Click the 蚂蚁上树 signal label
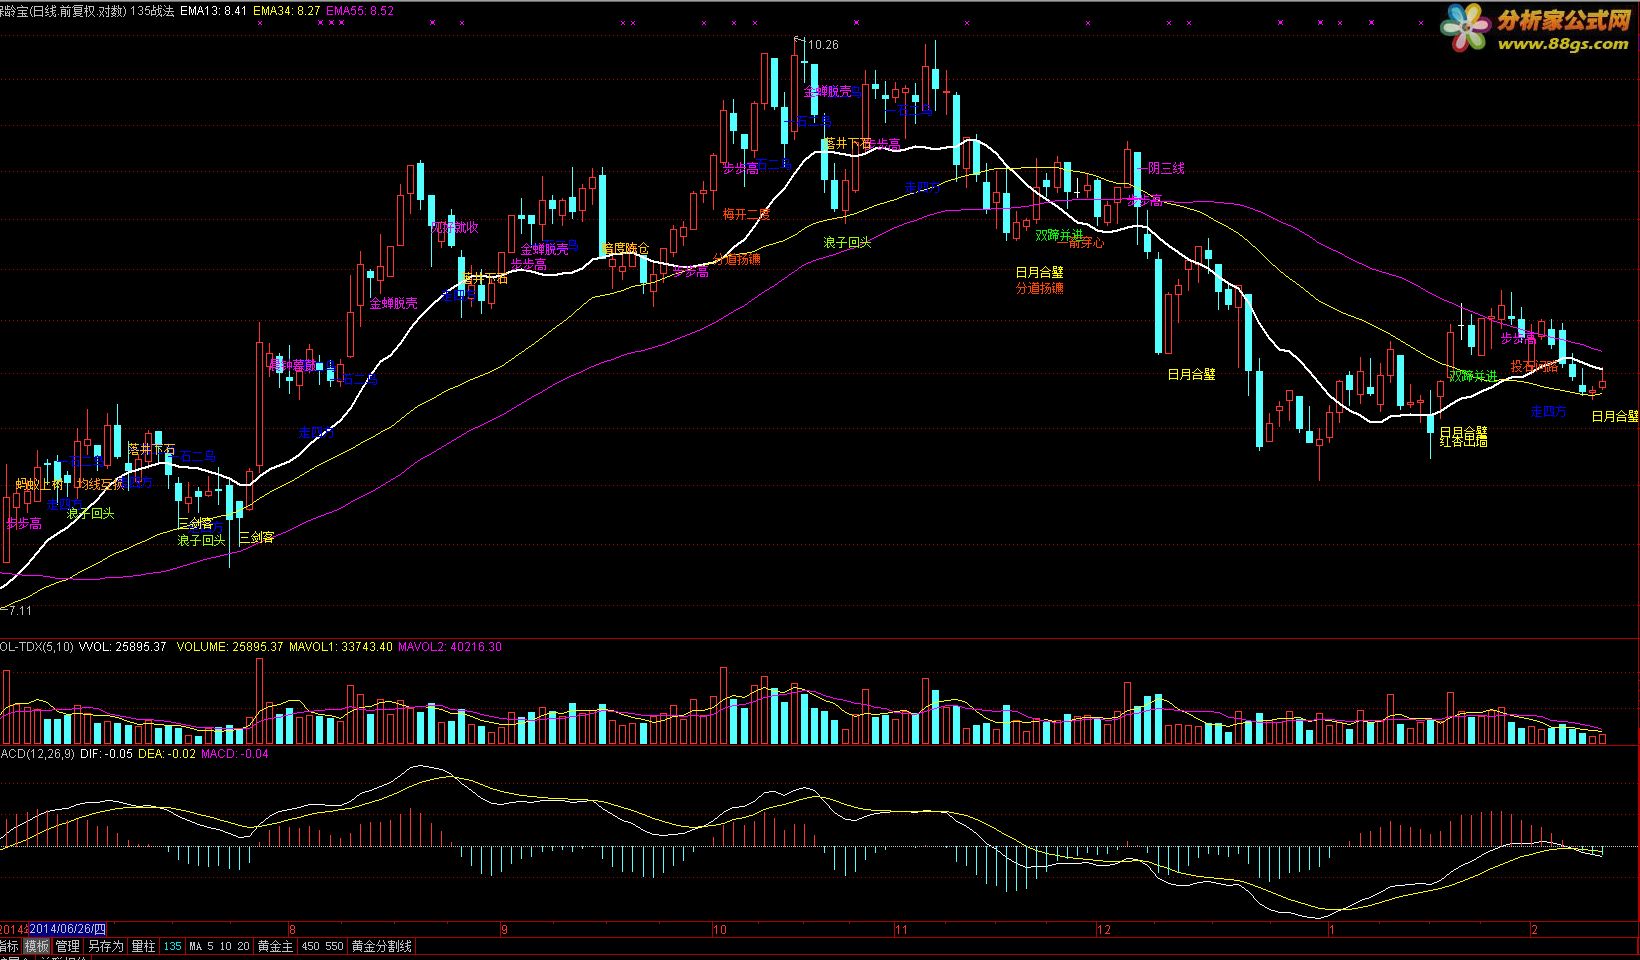 [39, 485]
